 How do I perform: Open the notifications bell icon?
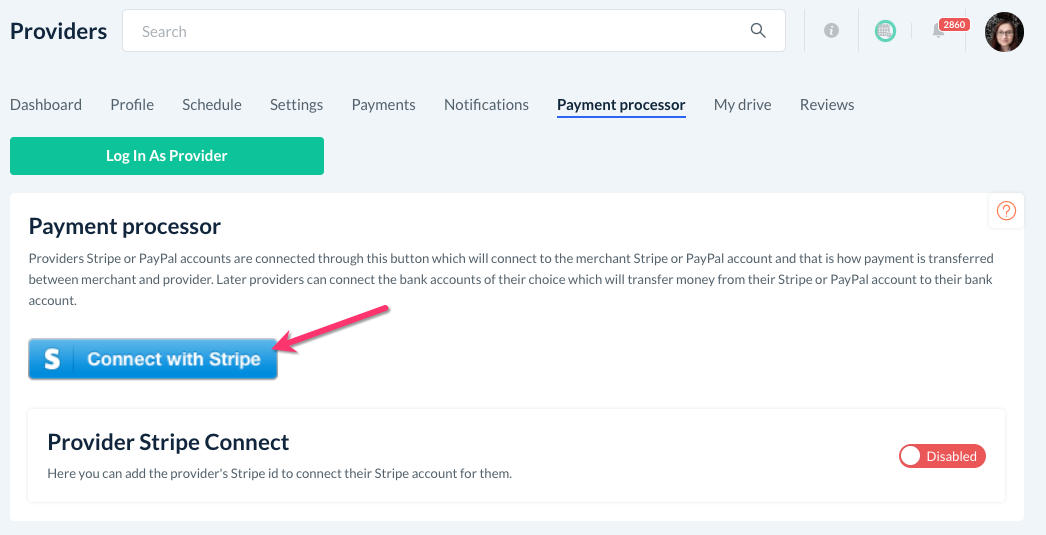[x=938, y=31]
